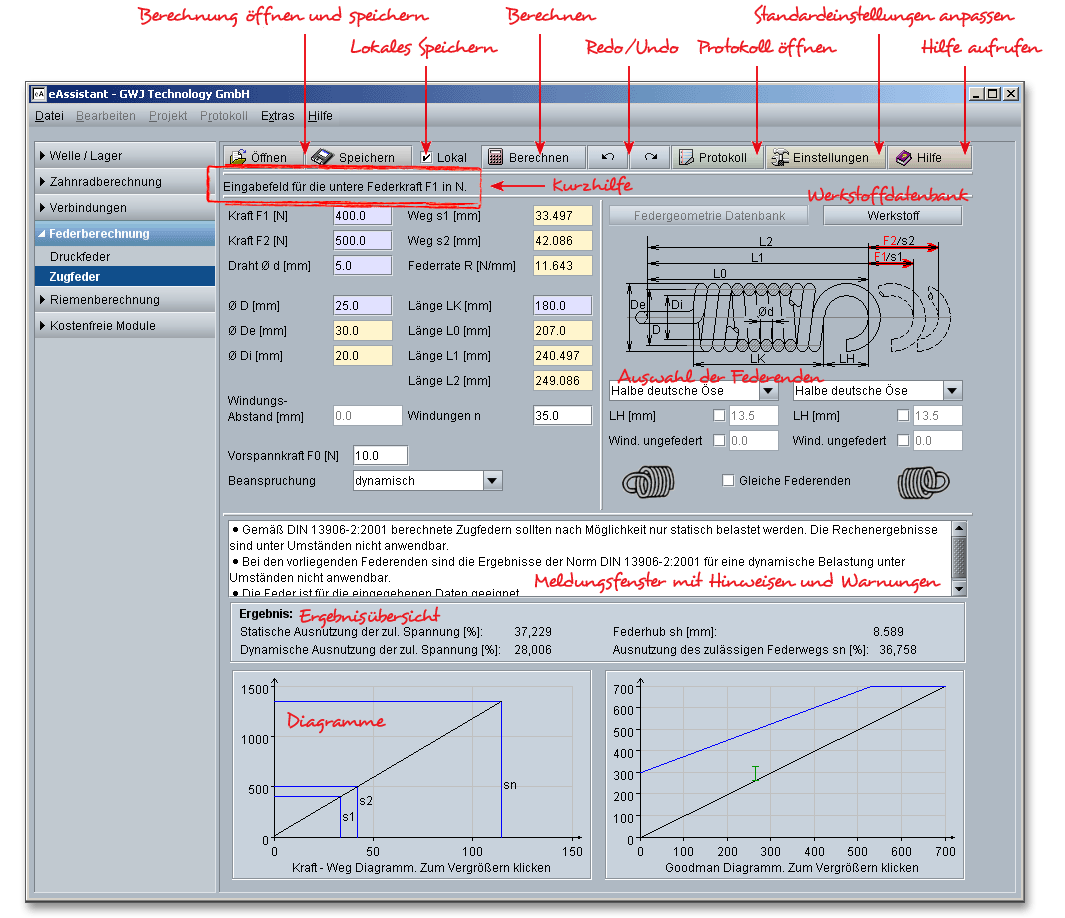This screenshot has height=918, width=1065.
Task: Tick the left LH [mm] checkbox
Action: [x=718, y=416]
